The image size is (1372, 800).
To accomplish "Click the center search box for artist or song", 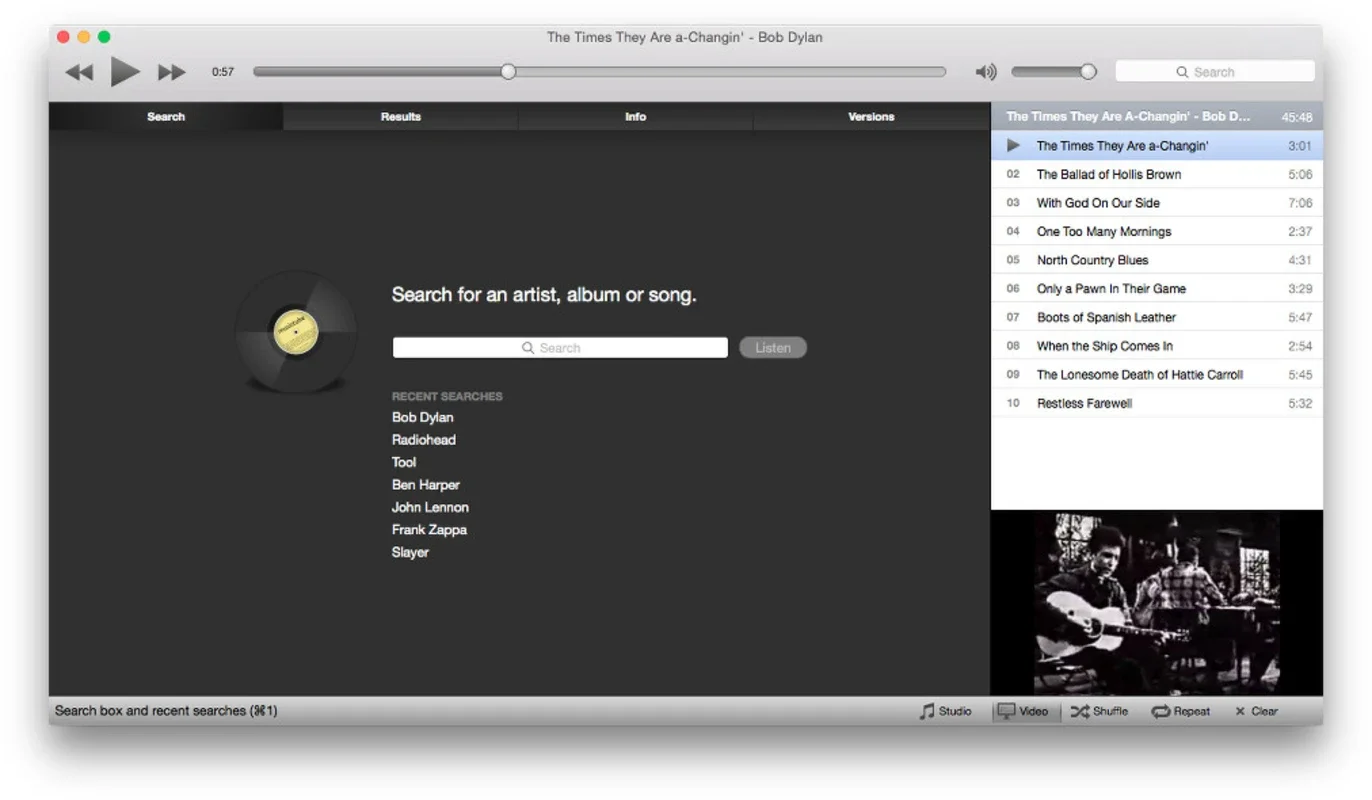I will tap(560, 348).
